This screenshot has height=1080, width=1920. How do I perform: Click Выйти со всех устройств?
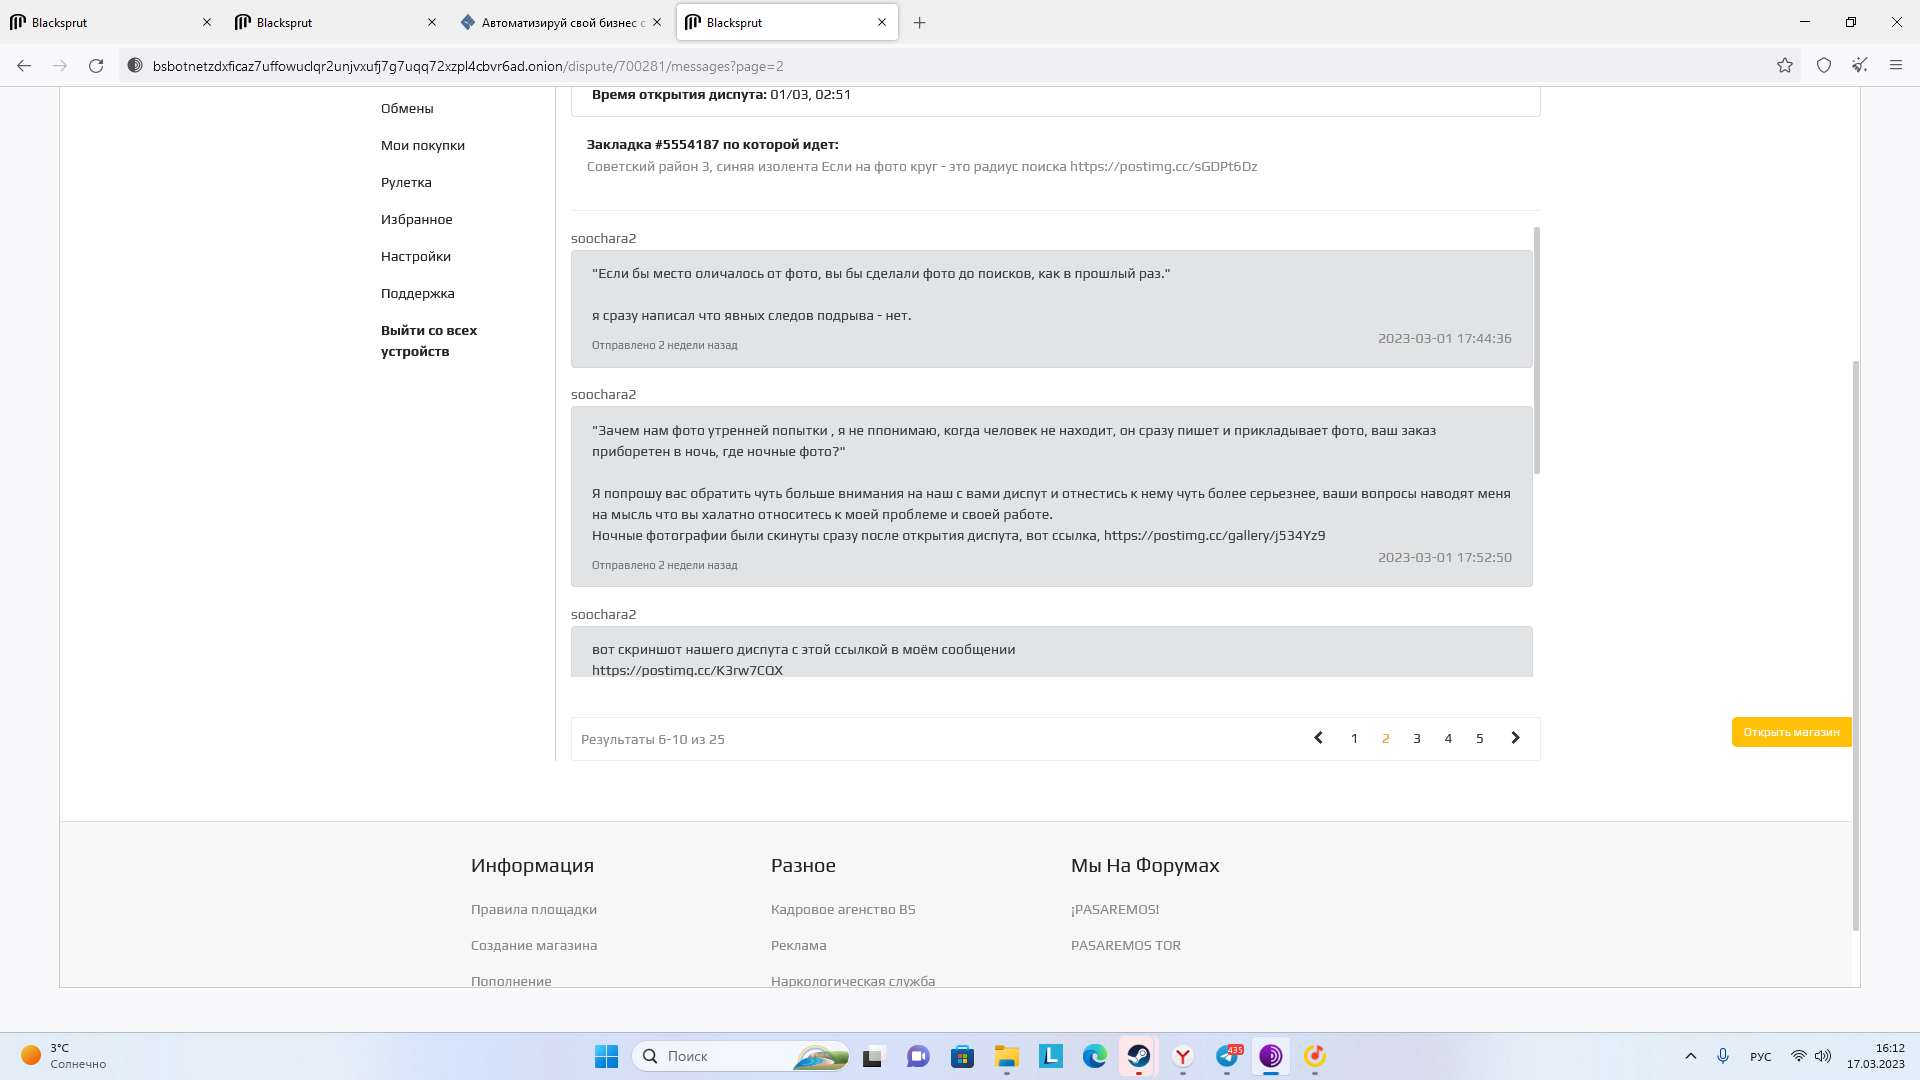tap(429, 340)
